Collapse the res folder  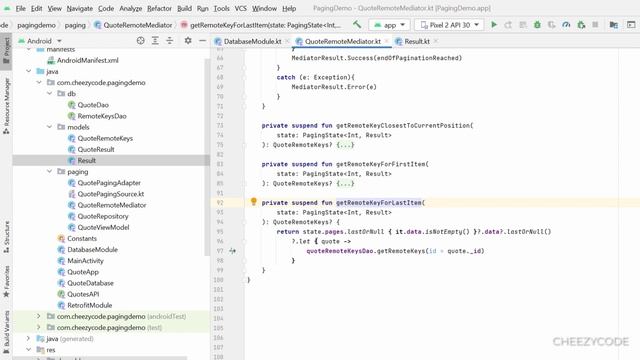tap(29, 350)
